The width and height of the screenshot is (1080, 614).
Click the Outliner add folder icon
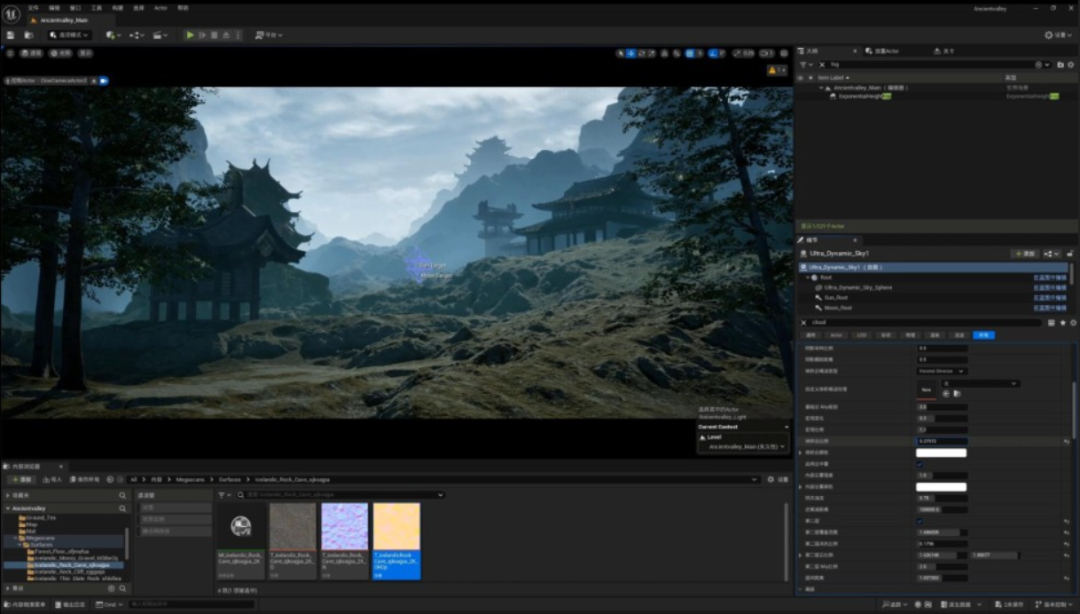point(1060,65)
